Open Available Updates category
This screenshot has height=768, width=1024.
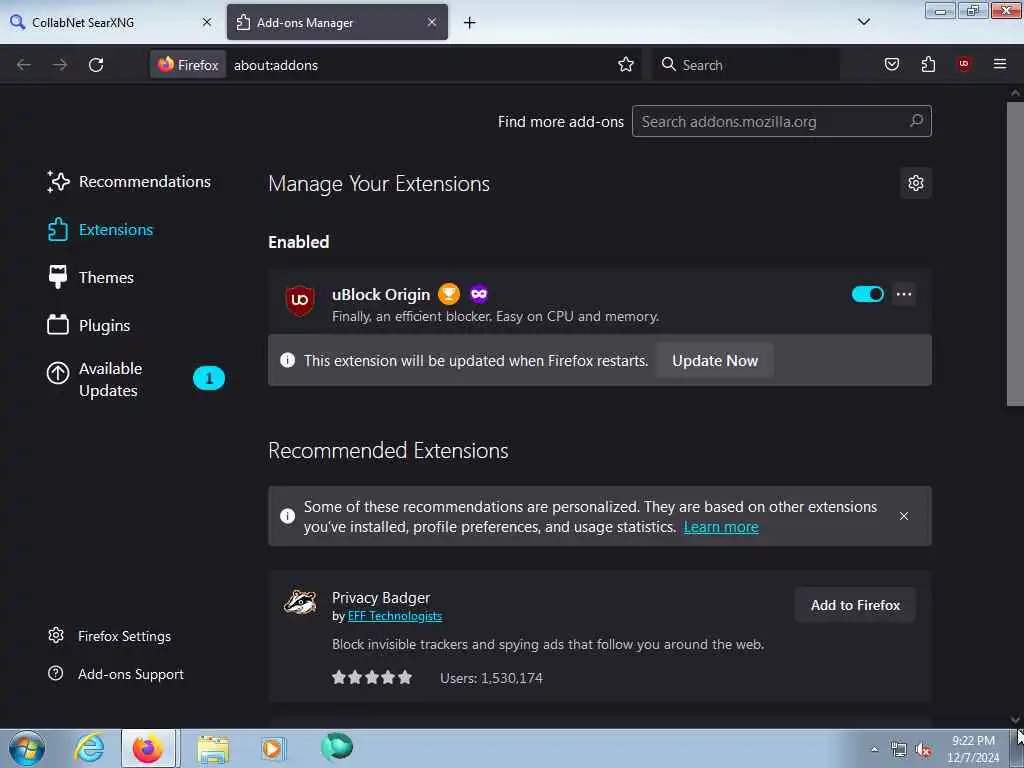tap(135, 379)
